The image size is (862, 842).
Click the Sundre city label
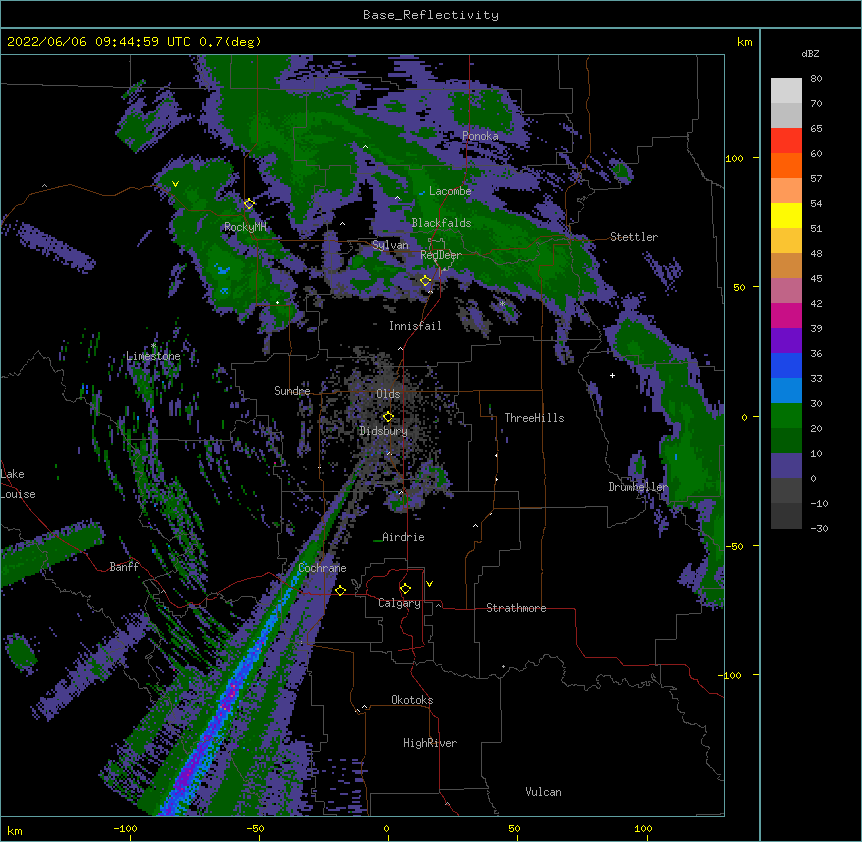(x=292, y=391)
